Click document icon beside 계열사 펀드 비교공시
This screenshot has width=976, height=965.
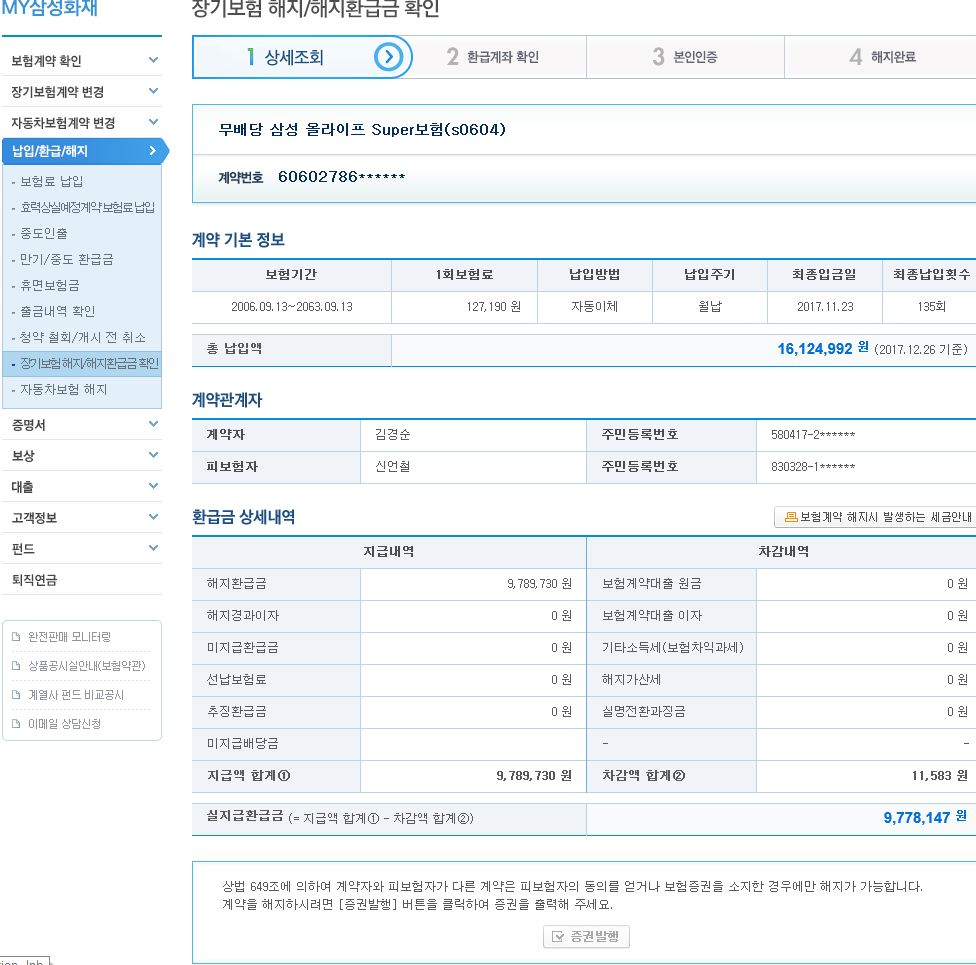(x=16, y=695)
